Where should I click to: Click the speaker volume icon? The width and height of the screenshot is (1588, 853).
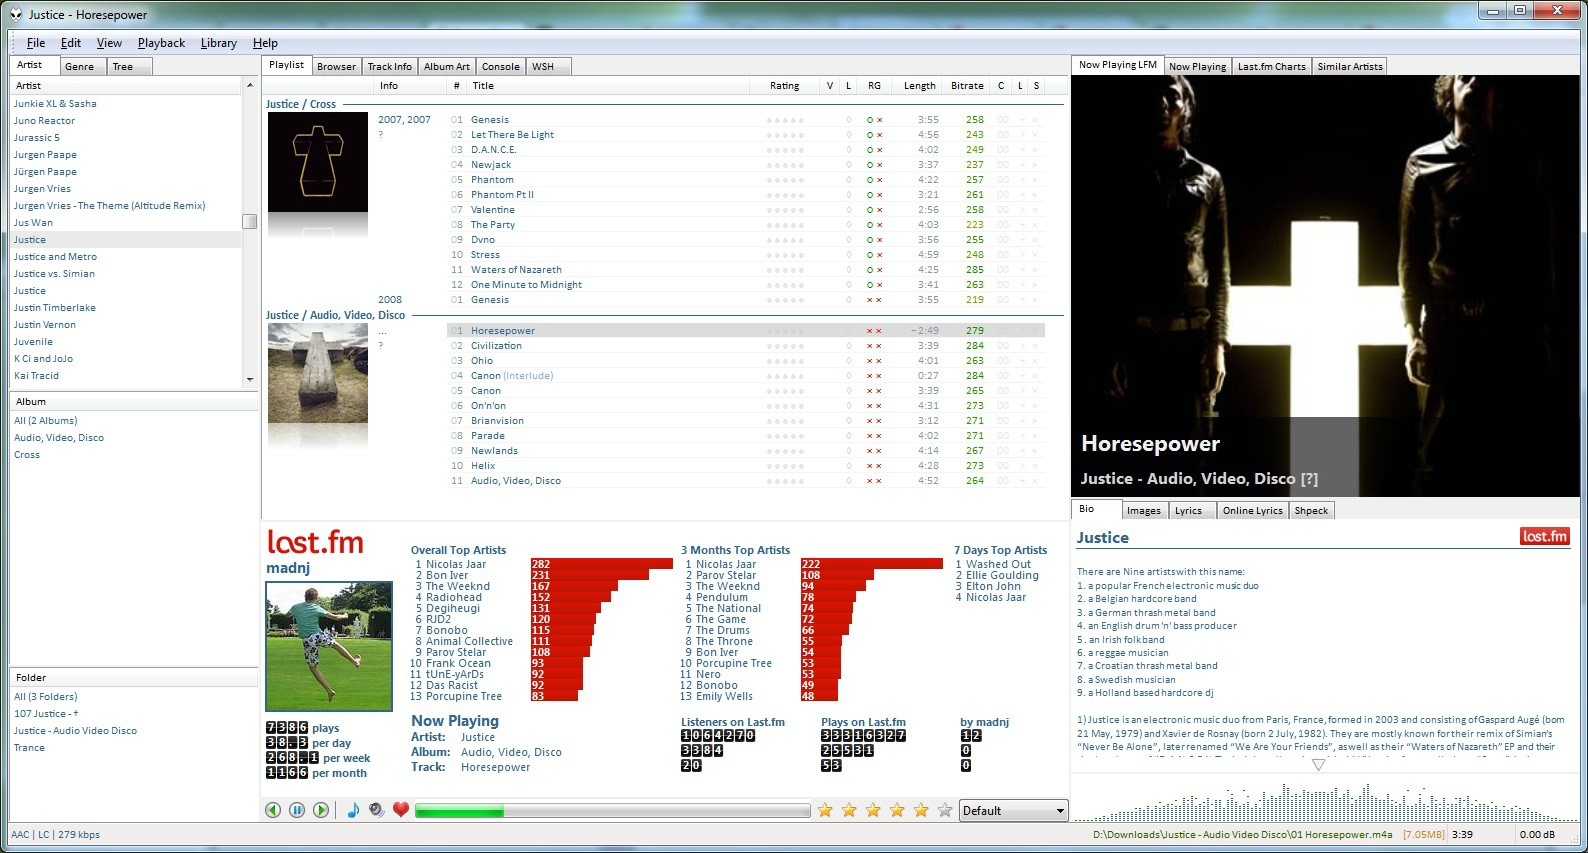[x=377, y=810]
